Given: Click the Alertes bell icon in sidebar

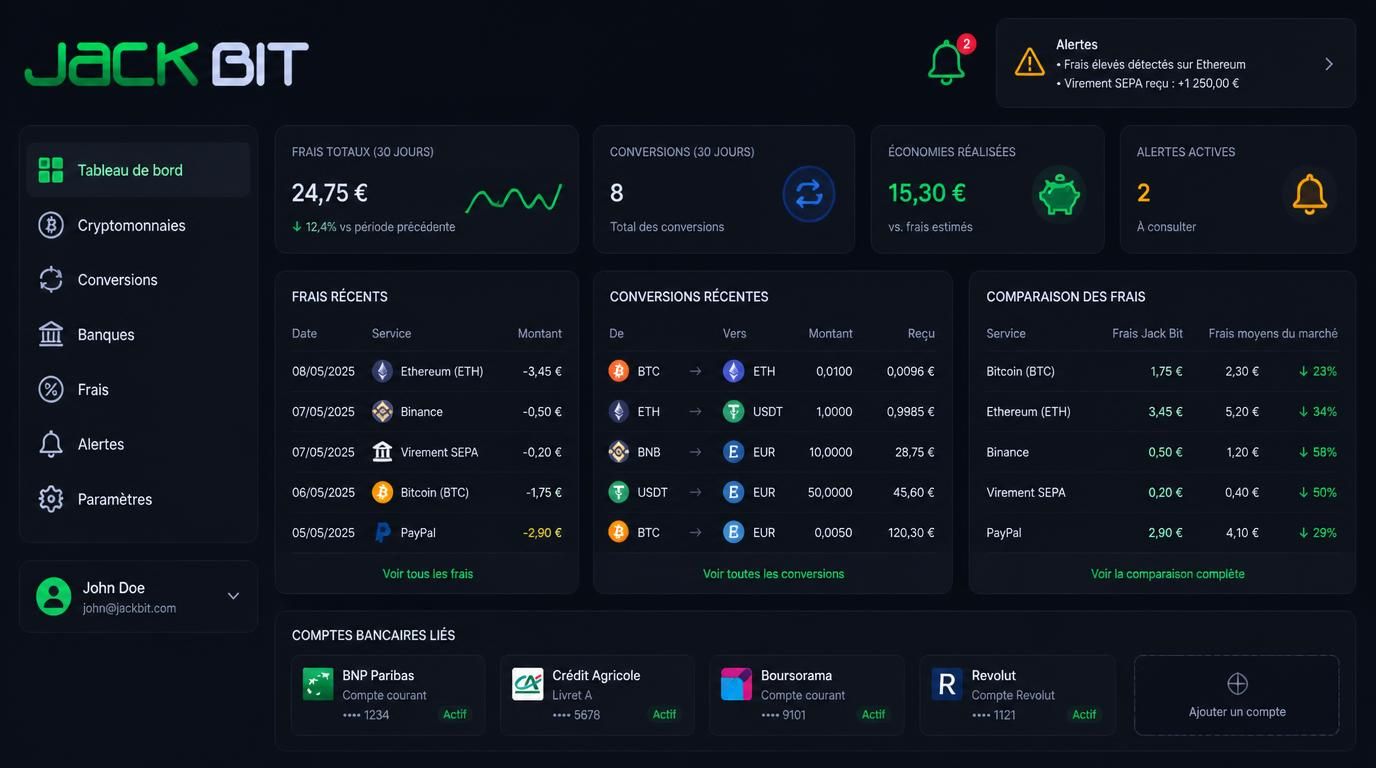Looking at the screenshot, I should (x=51, y=444).
